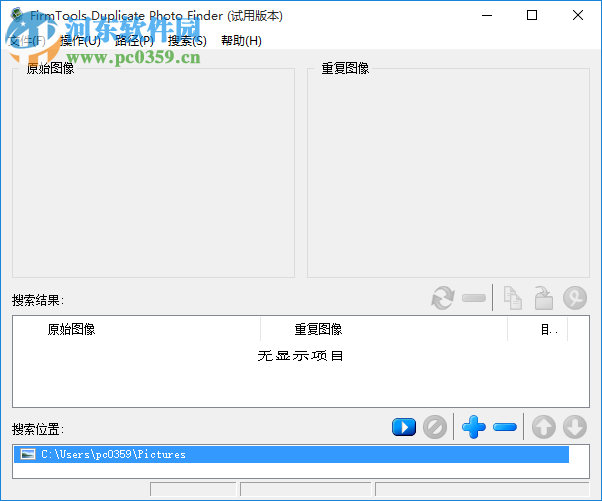602x501 pixels.
Task: Click the 原始图像 preview pane
Action: [153, 173]
